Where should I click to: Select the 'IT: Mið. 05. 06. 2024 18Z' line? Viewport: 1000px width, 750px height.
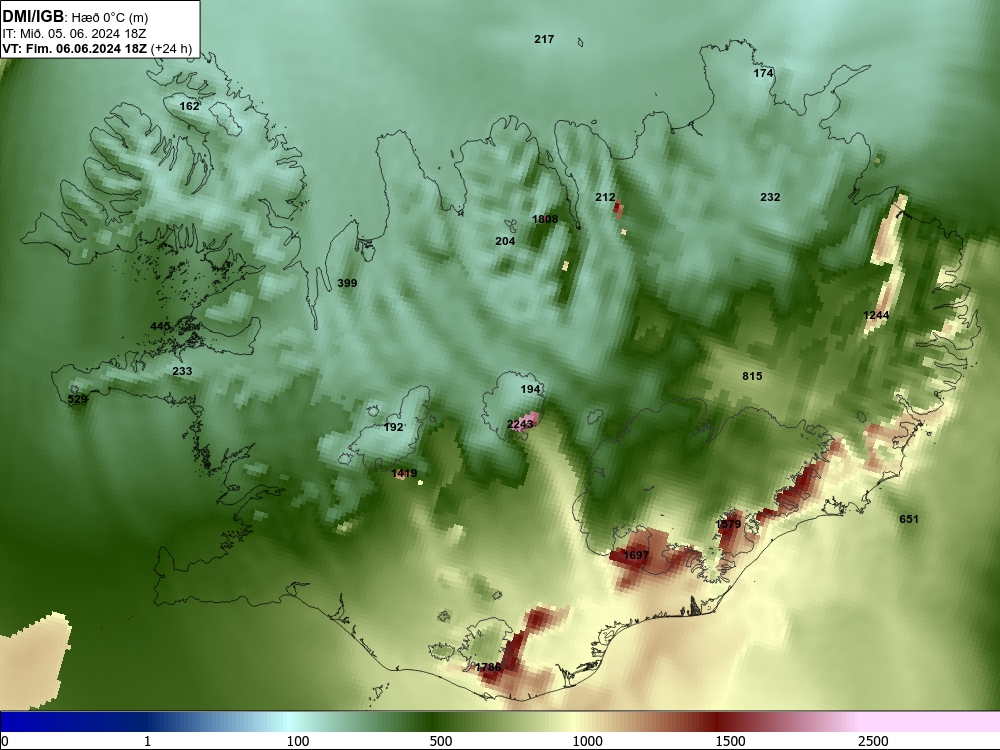click(x=75, y=34)
